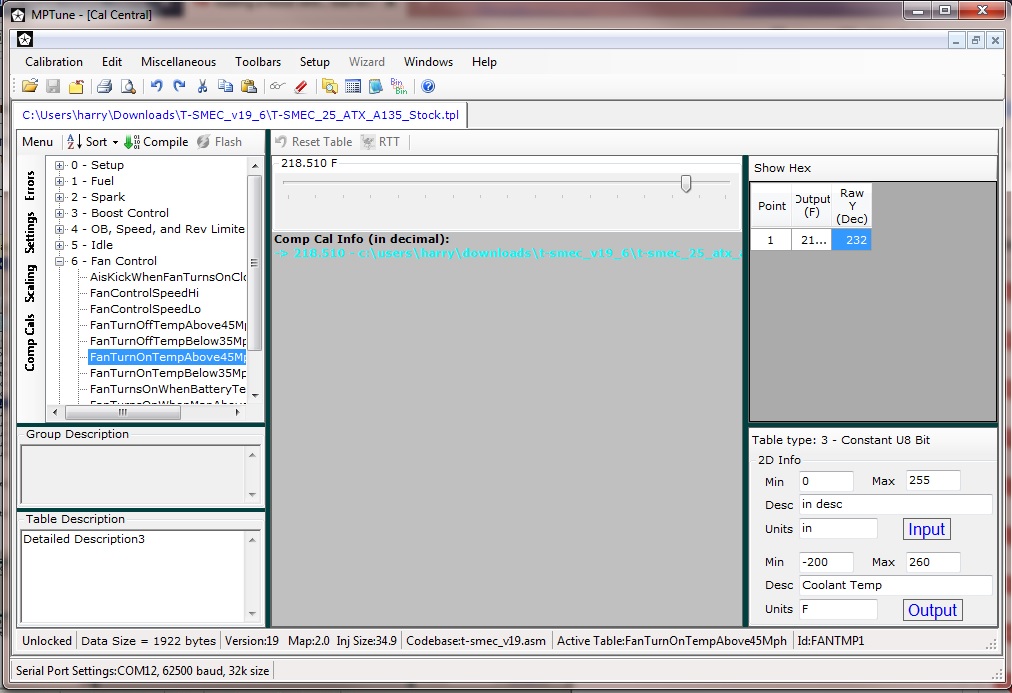Select AisKickWhenFanTurnsOnCl tree item

tap(168, 277)
